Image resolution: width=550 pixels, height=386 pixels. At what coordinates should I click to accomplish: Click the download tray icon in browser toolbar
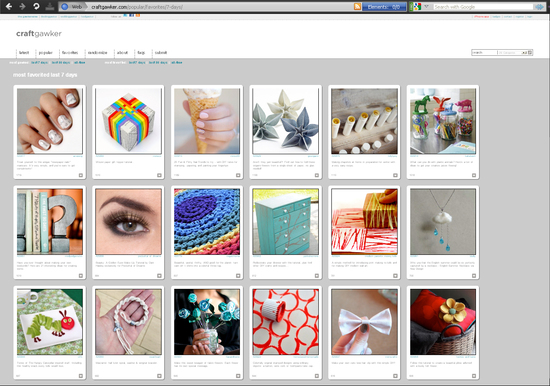[50, 6]
